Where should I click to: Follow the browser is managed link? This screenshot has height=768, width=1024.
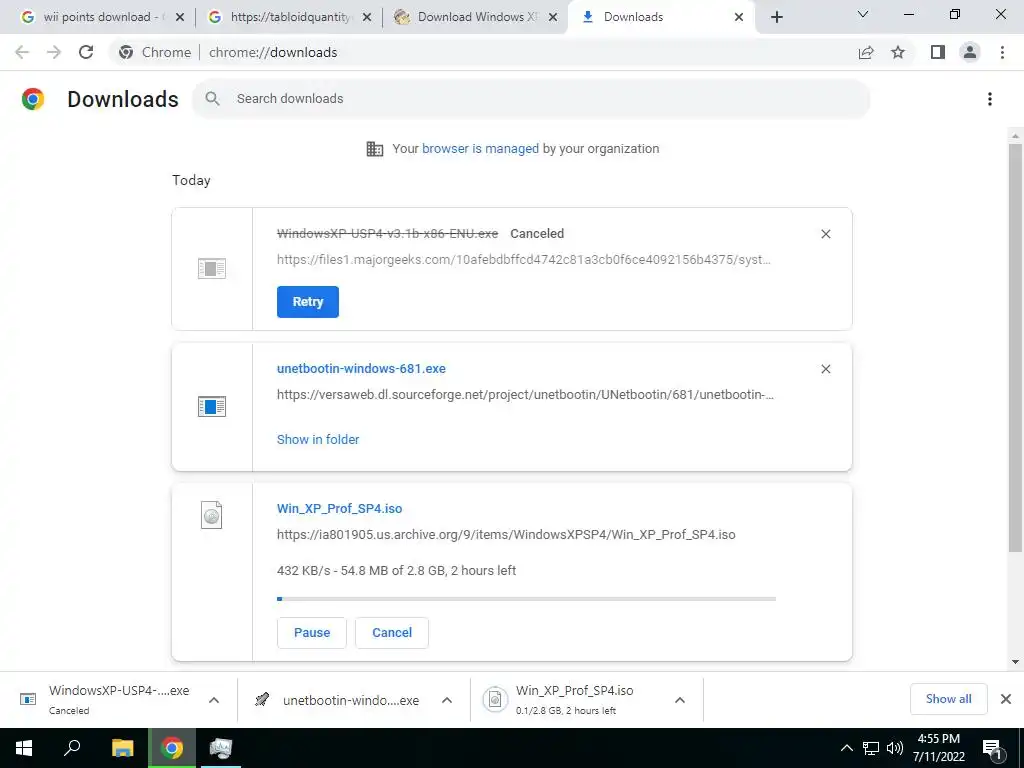coord(480,149)
